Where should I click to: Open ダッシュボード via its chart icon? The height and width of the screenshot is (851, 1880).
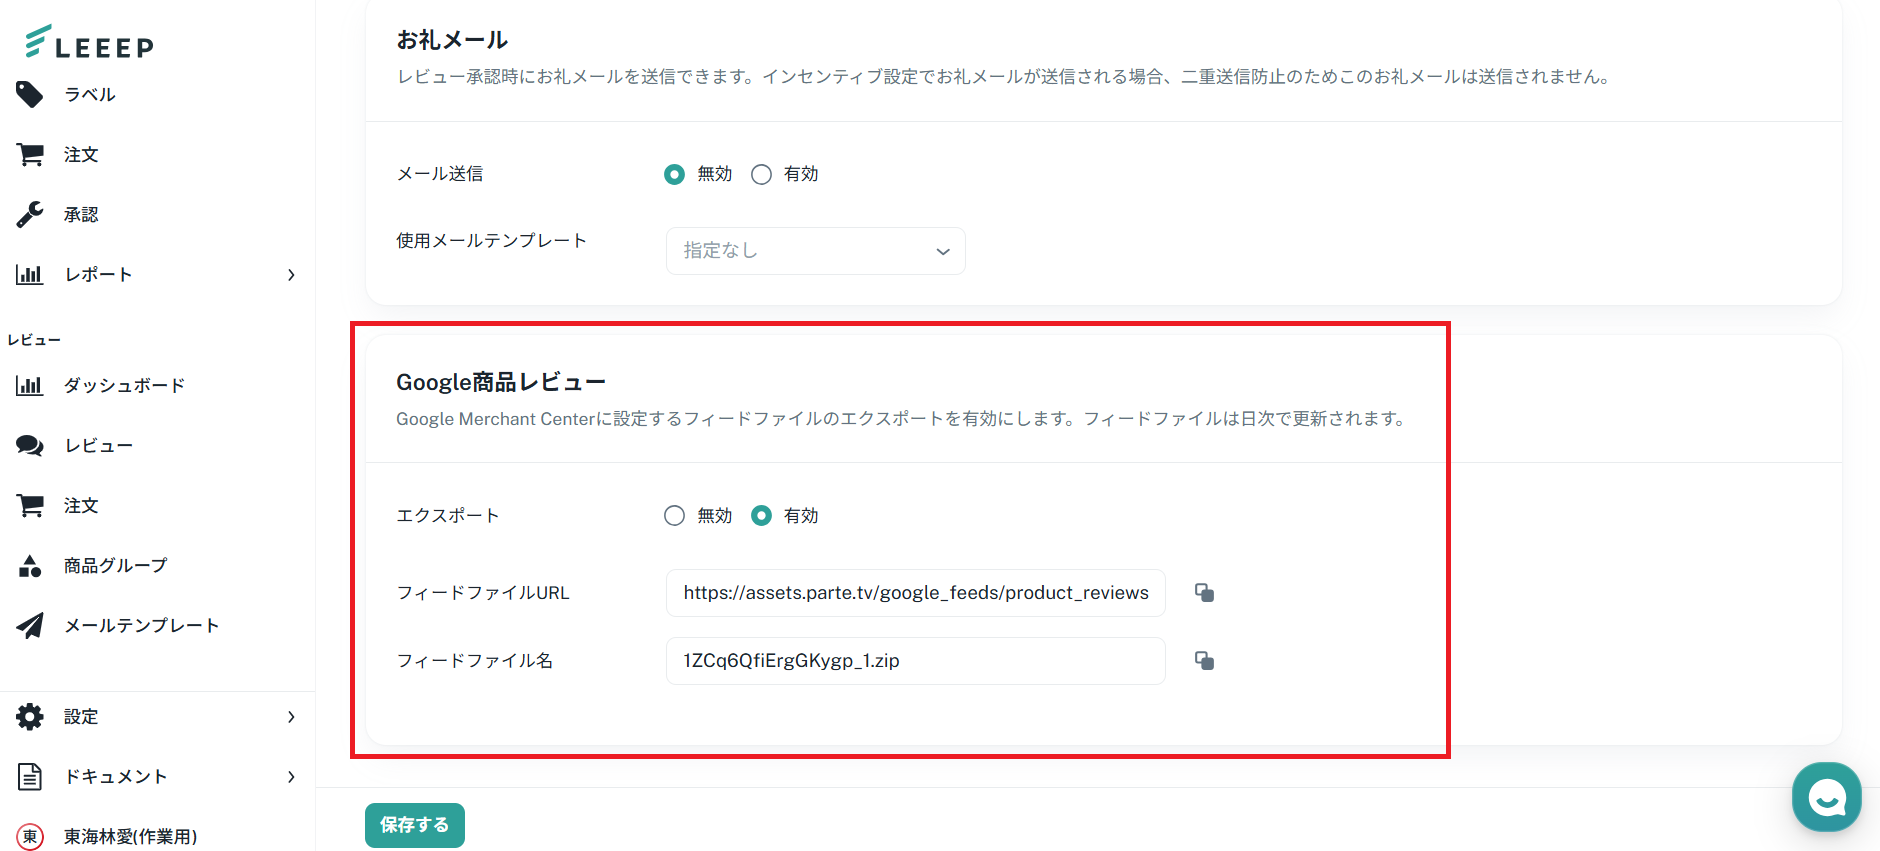pyautogui.click(x=30, y=386)
